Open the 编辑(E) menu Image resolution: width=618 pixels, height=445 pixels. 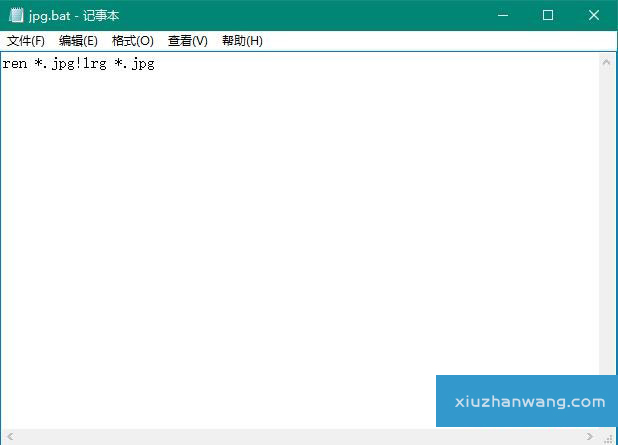coord(78,41)
